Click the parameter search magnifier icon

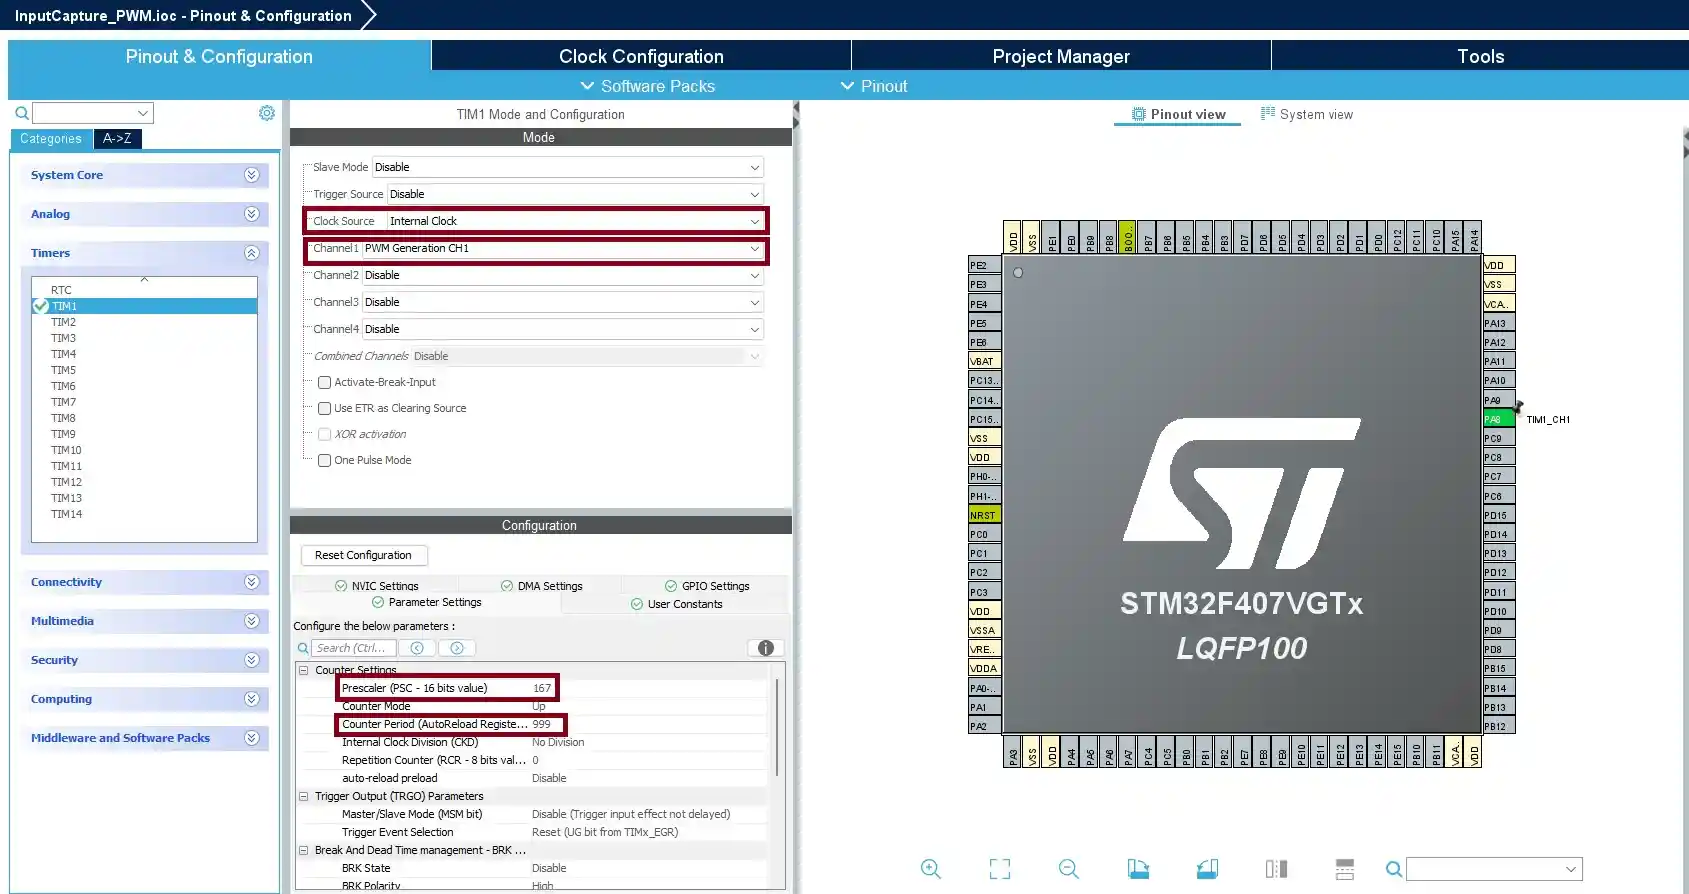[303, 648]
